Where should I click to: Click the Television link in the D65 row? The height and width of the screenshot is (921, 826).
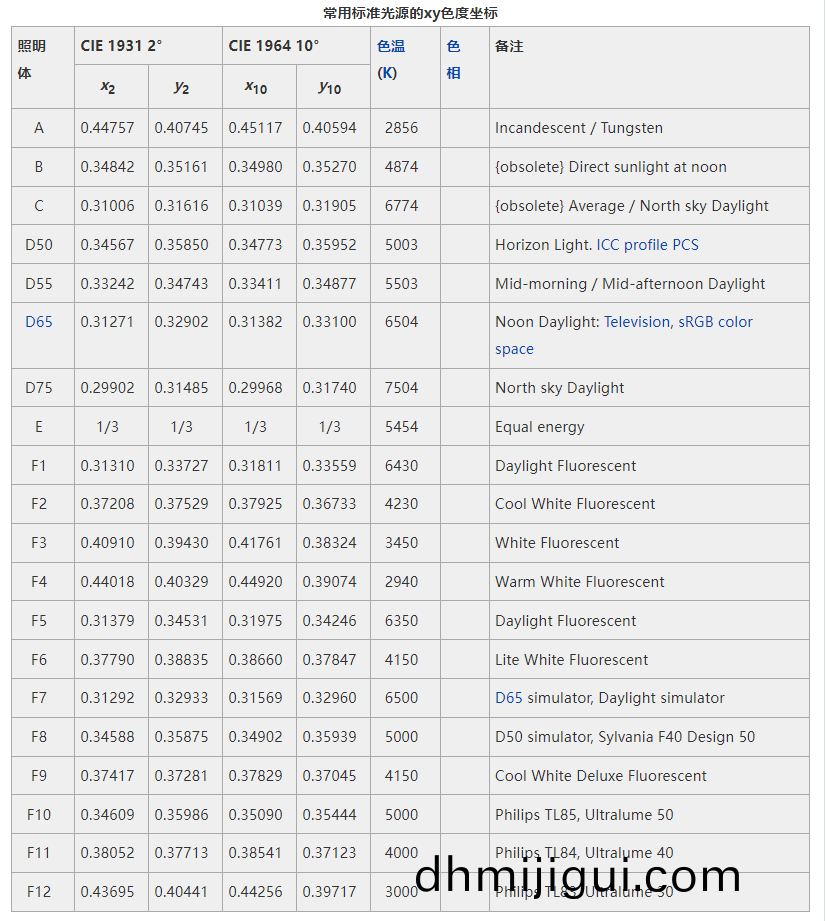(637, 322)
